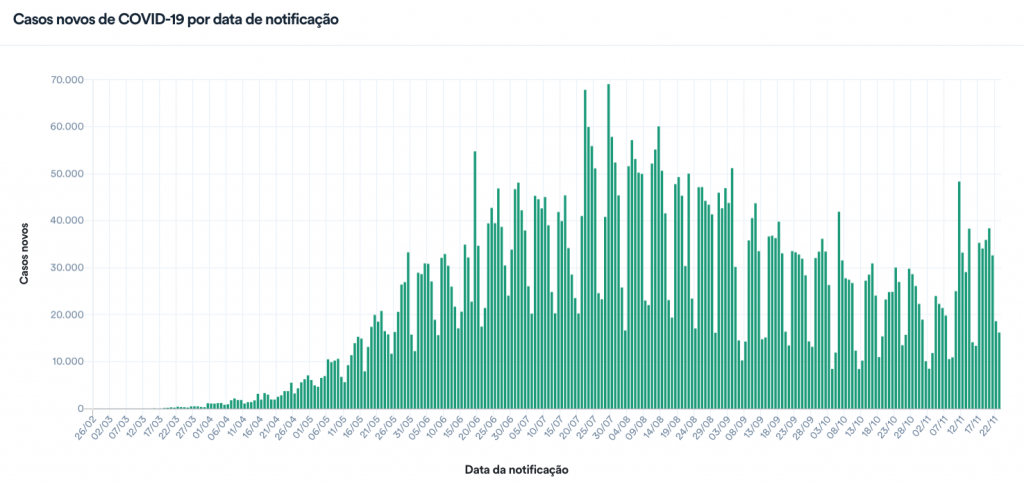Click the 'Data da notificação' x-axis title
The image size is (1024, 482).
[x=517, y=468]
